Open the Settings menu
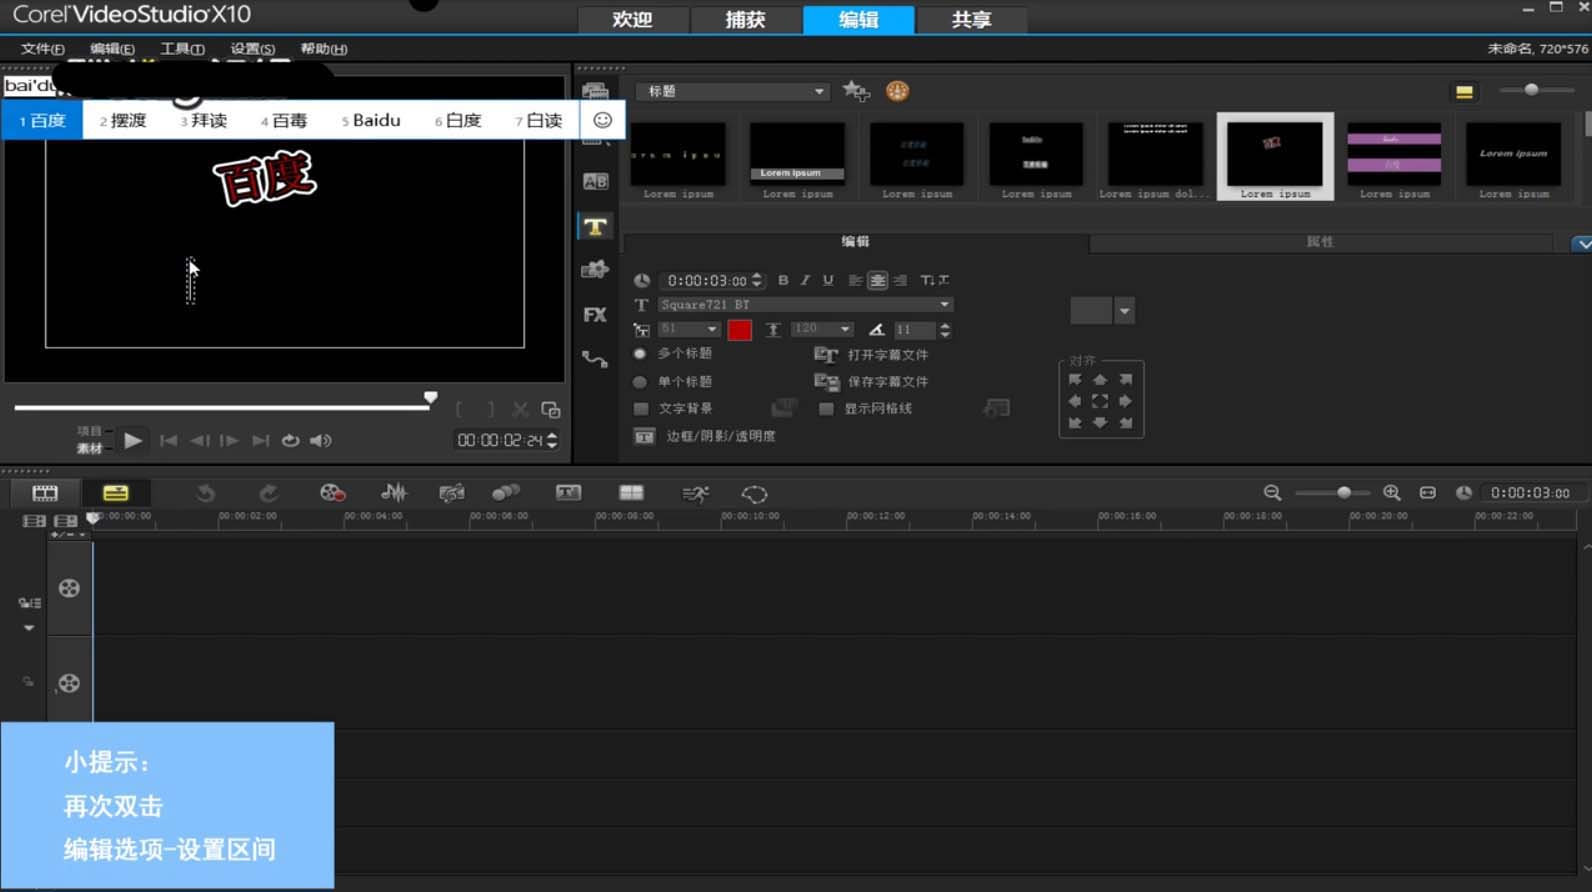1592x892 pixels. pyautogui.click(x=252, y=48)
